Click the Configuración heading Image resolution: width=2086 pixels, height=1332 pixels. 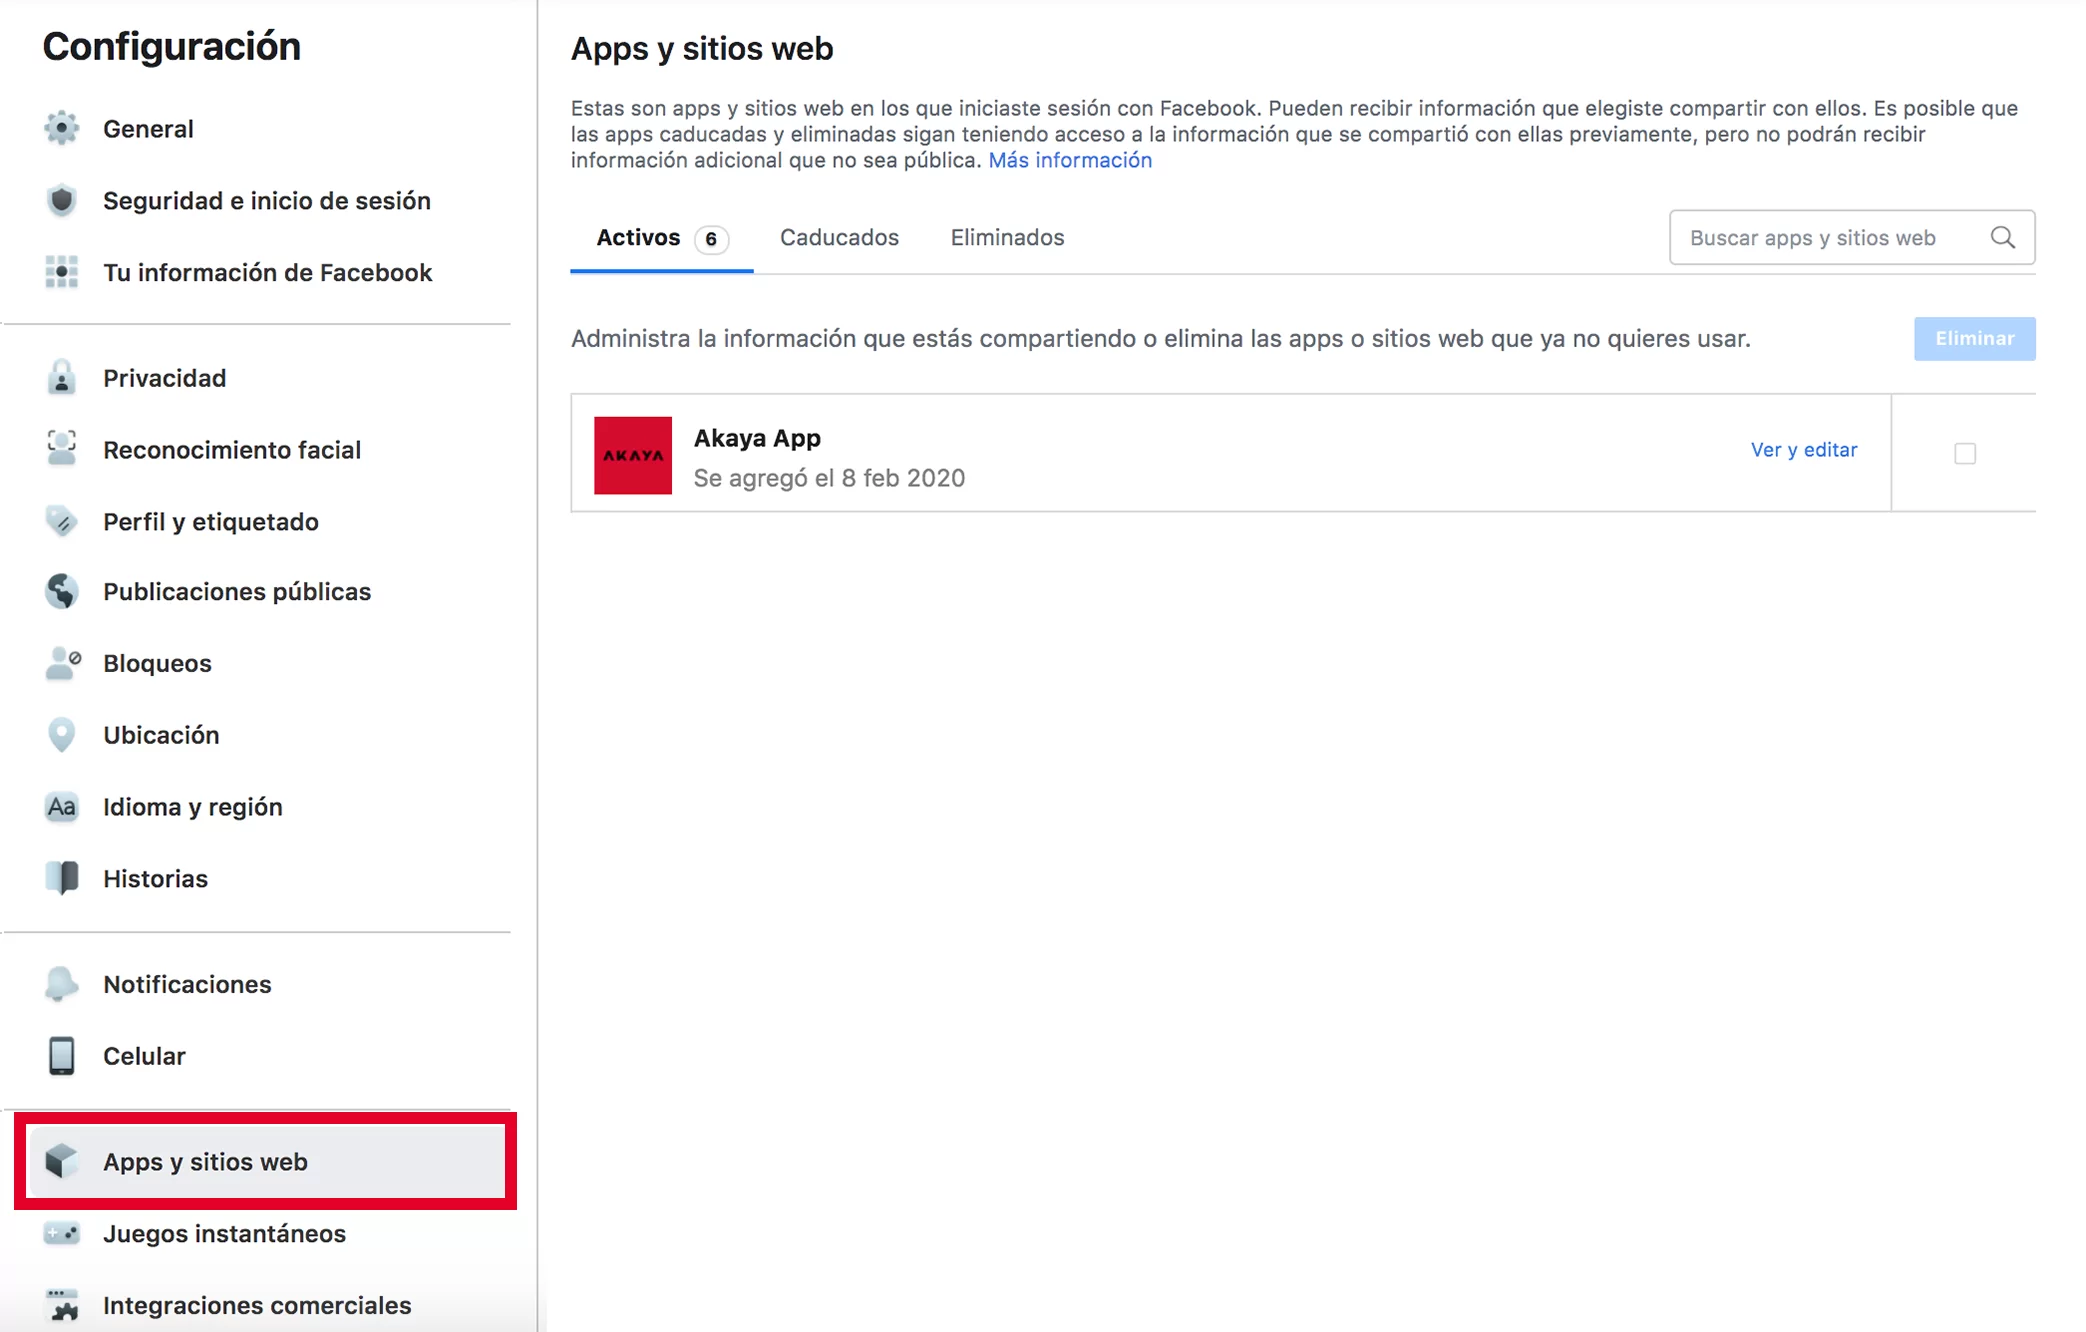[x=171, y=47]
